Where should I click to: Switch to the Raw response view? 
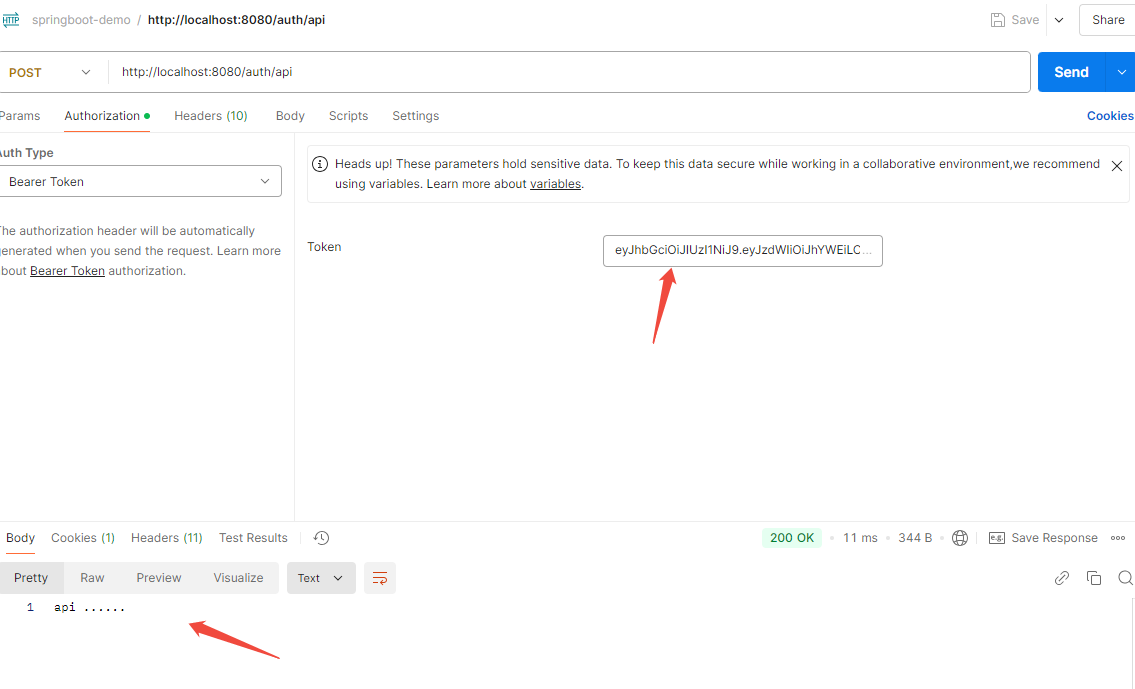click(92, 578)
